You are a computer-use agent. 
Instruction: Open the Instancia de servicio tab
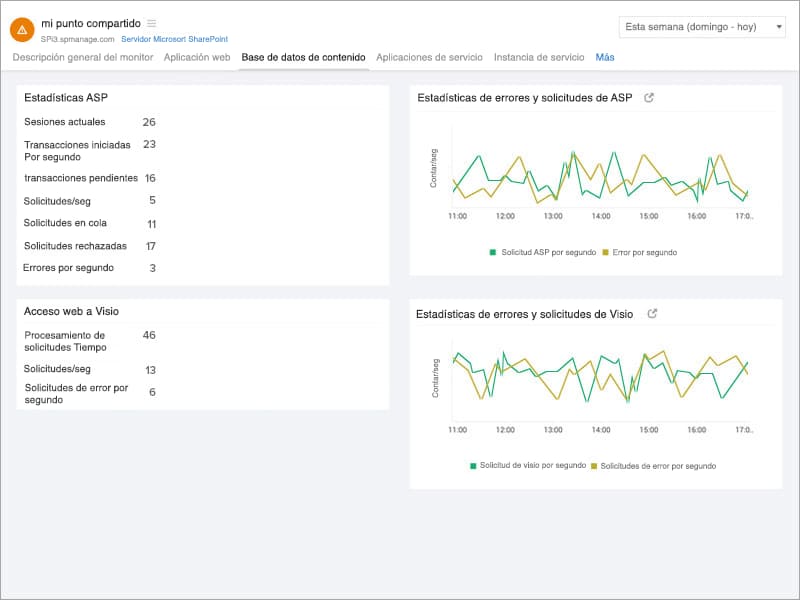(539, 57)
